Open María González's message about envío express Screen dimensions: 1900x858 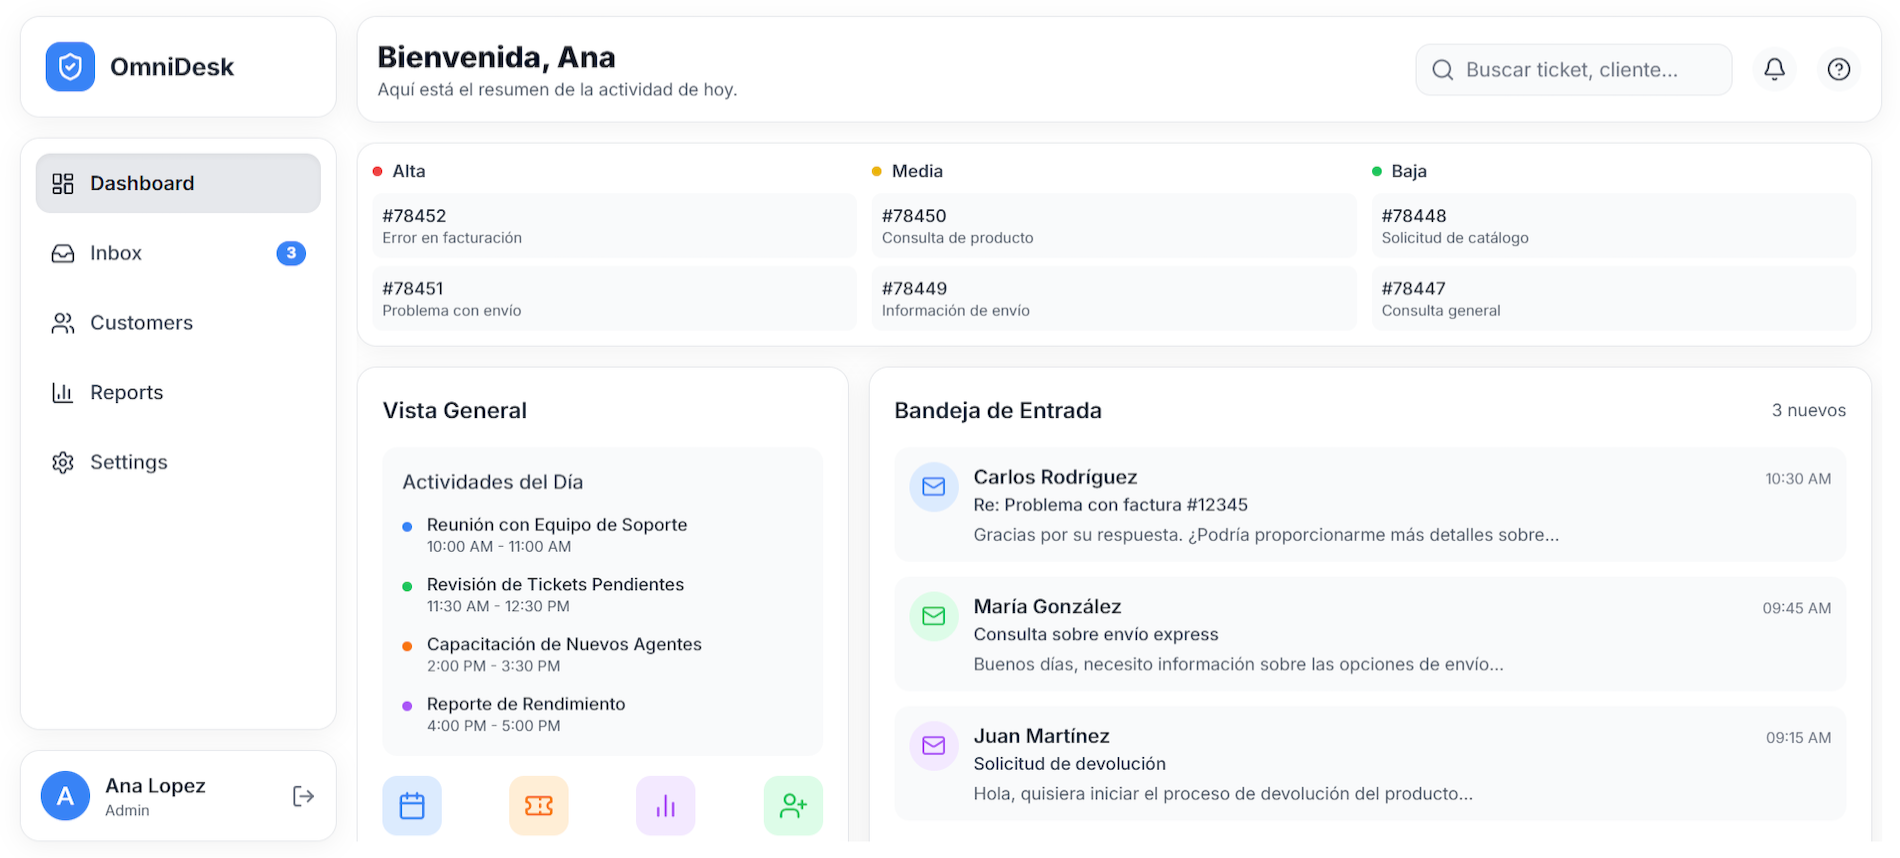point(1369,634)
